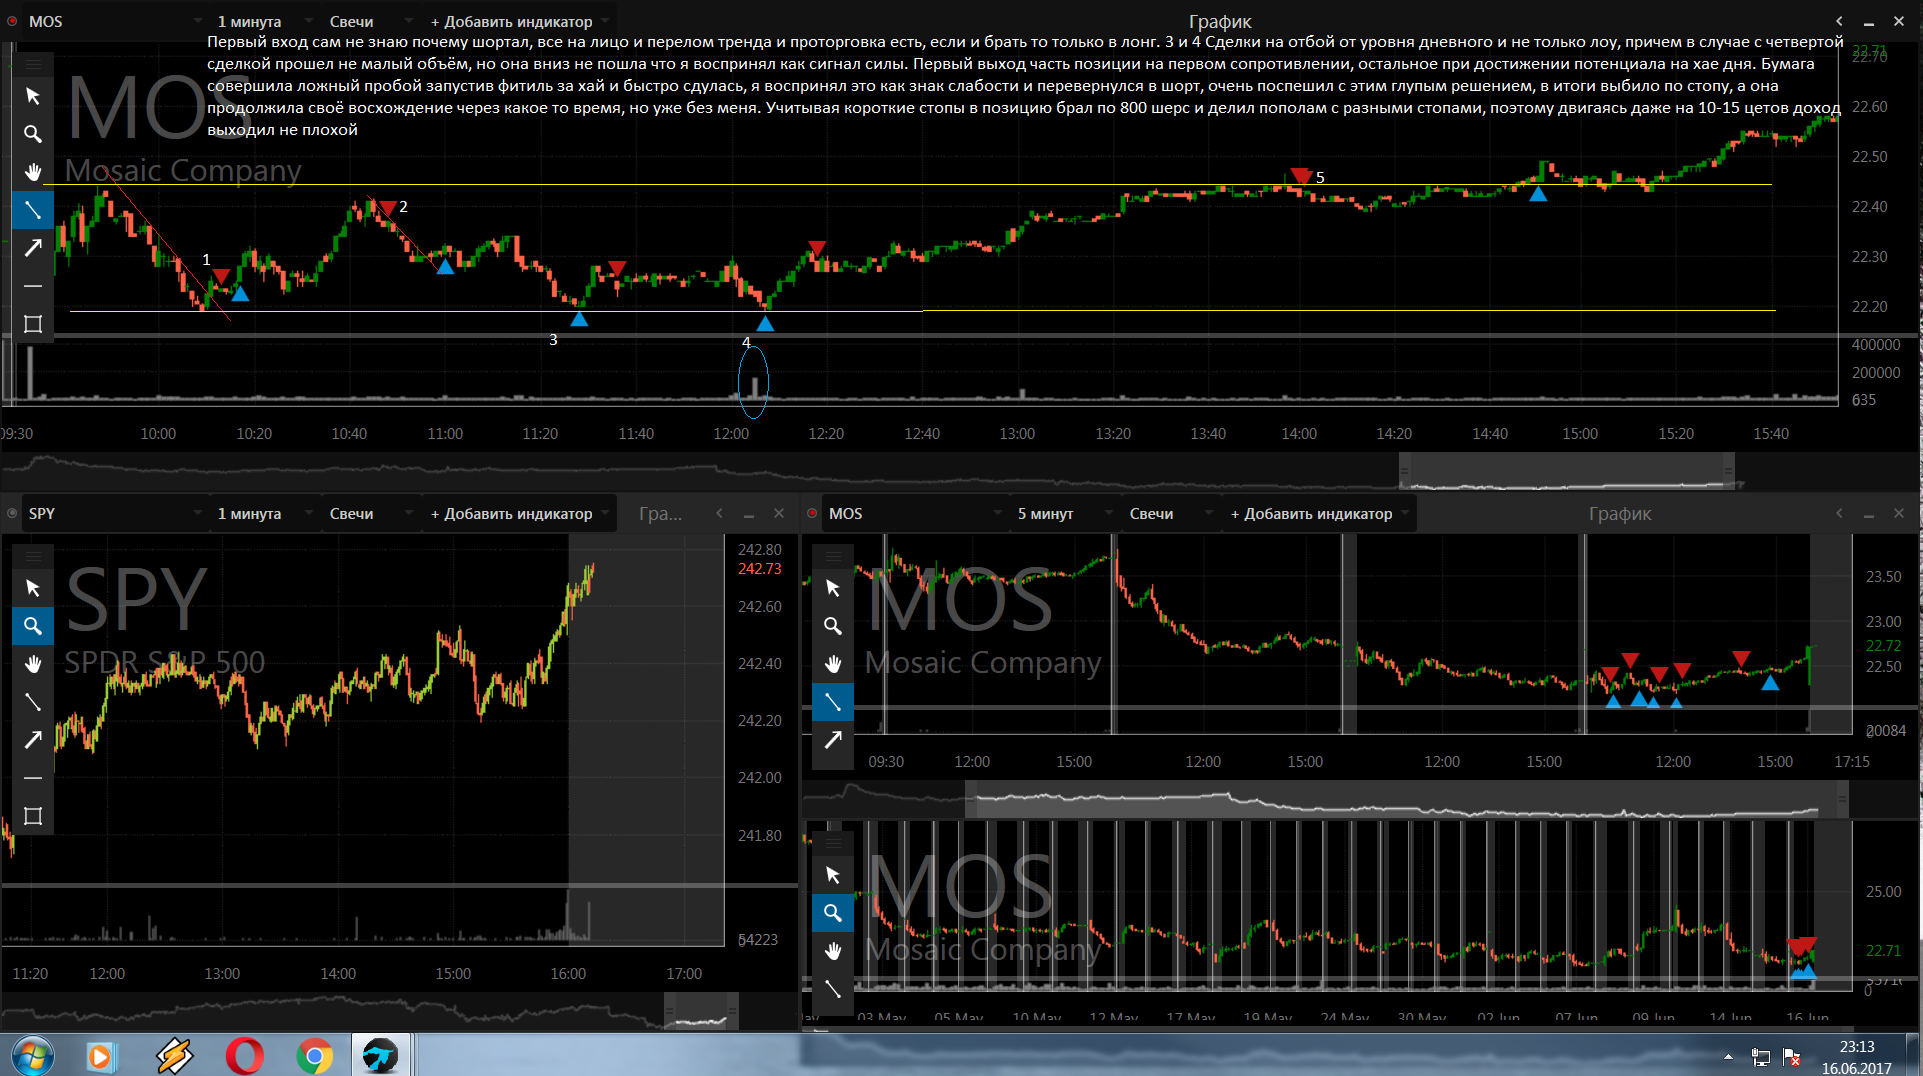The height and width of the screenshot is (1076, 1923).
Task: Expand MOS symbol dropdown in 5-minute panel
Action: point(997,513)
